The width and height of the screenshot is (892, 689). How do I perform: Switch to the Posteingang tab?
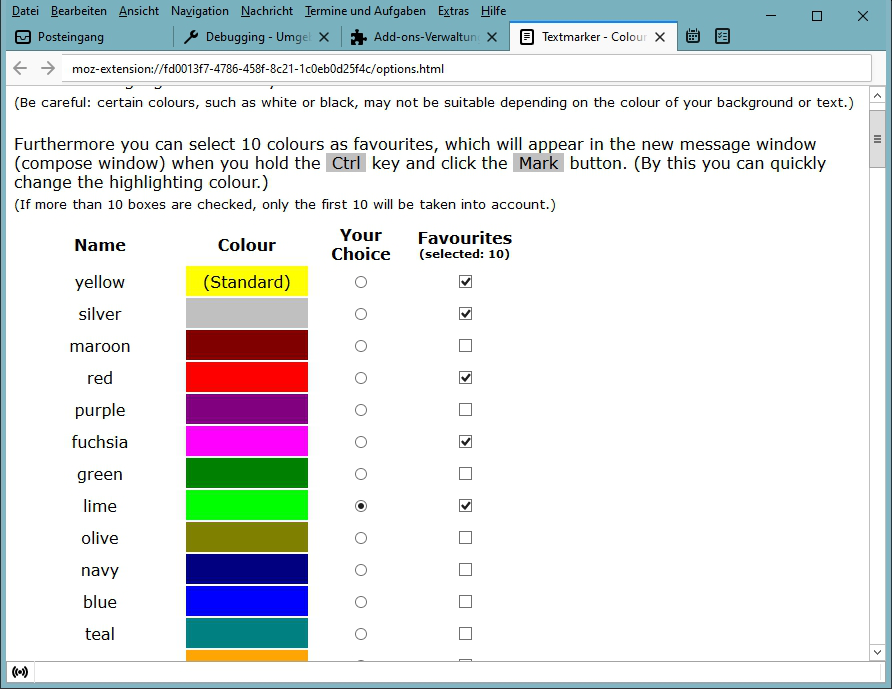(88, 37)
